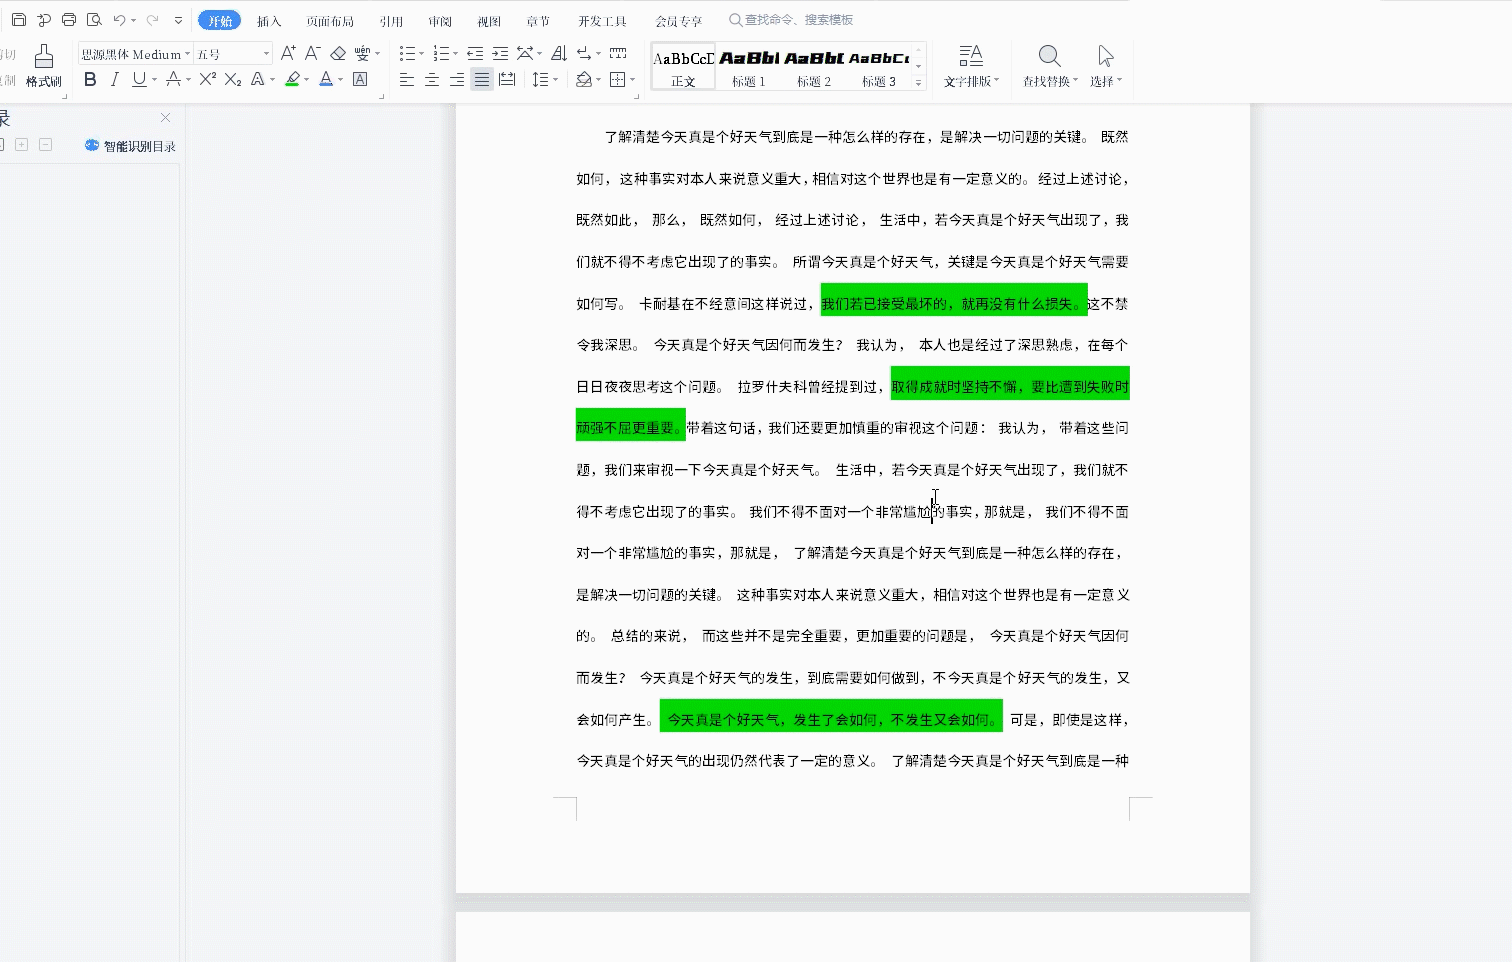The image size is (1512, 962).
Task: Click the increase indent icon
Action: click(x=500, y=53)
